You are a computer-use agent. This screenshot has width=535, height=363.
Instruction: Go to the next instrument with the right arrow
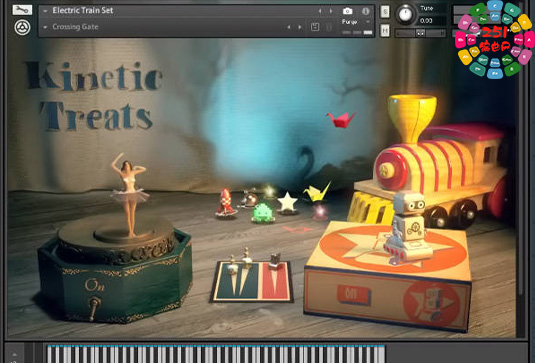click(x=331, y=11)
